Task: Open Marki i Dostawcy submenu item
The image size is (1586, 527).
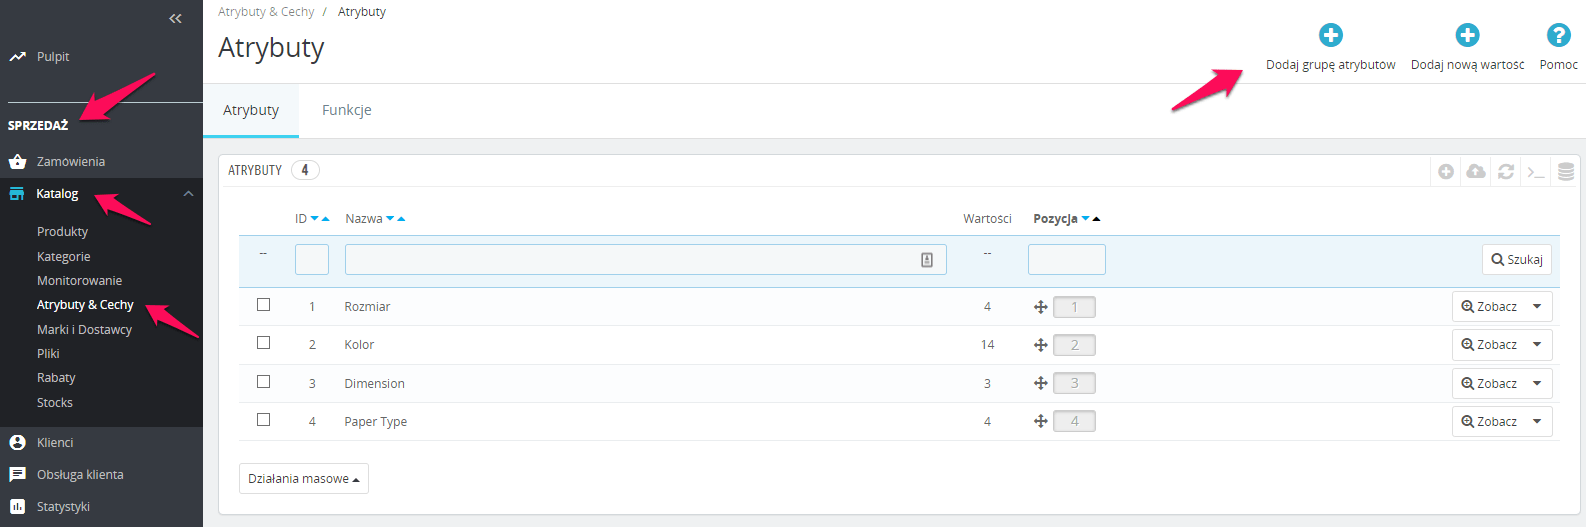Action: click(x=85, y=330)
